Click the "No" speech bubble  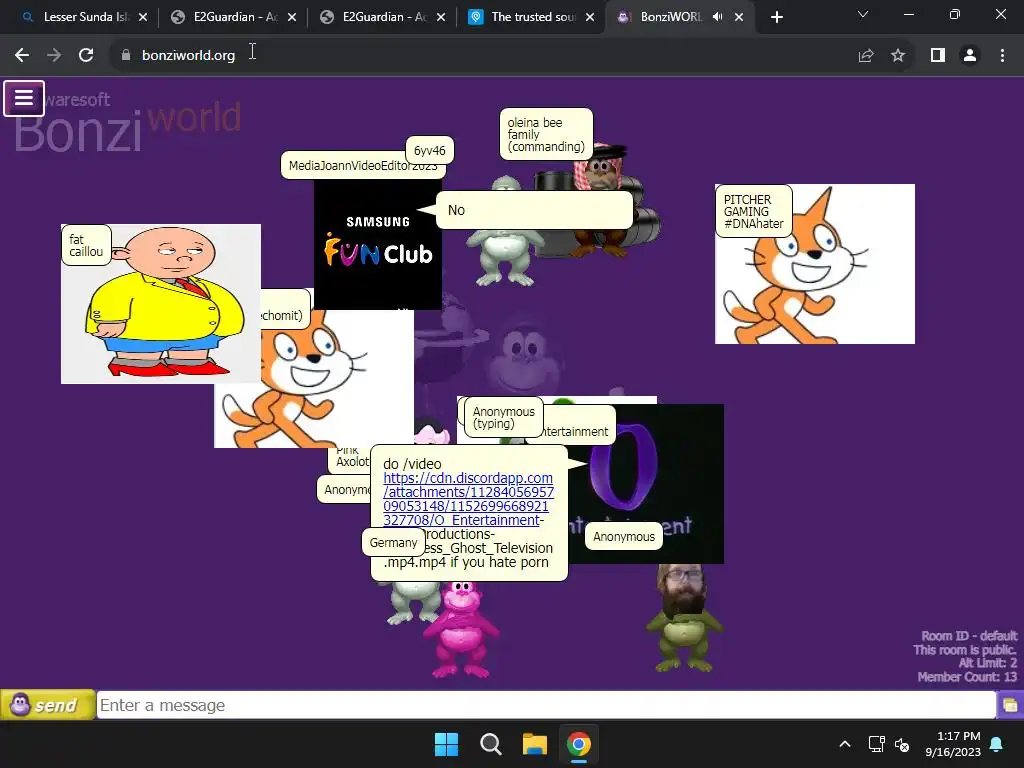pos(534,210)
